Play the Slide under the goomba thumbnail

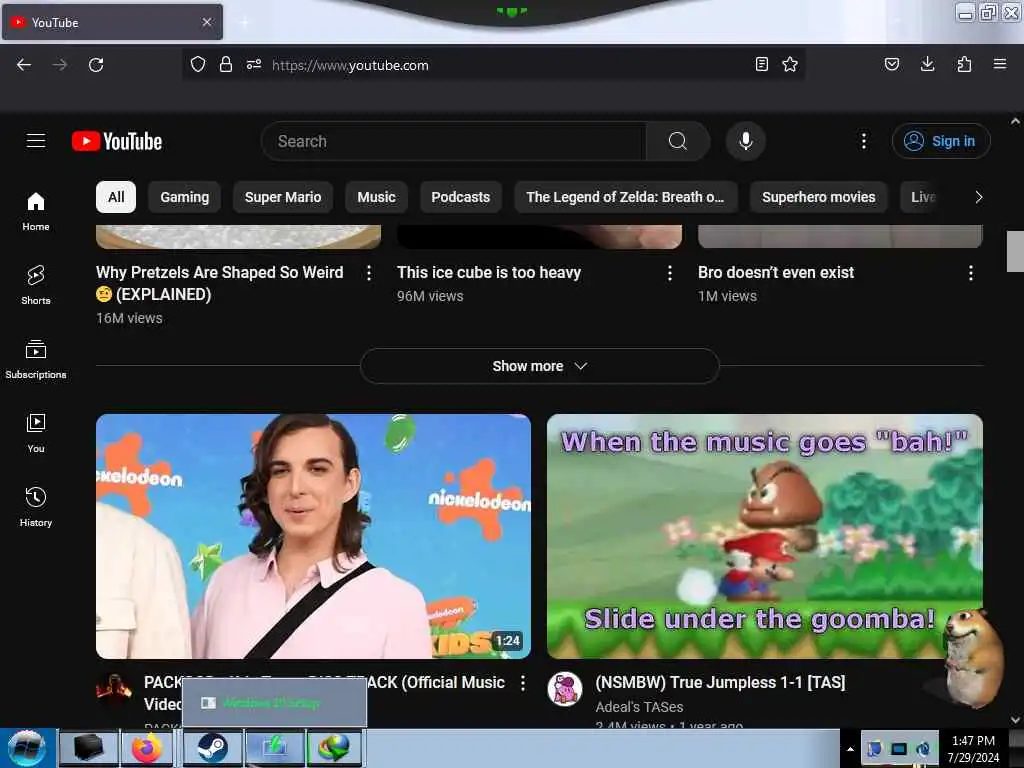[765, 536]
